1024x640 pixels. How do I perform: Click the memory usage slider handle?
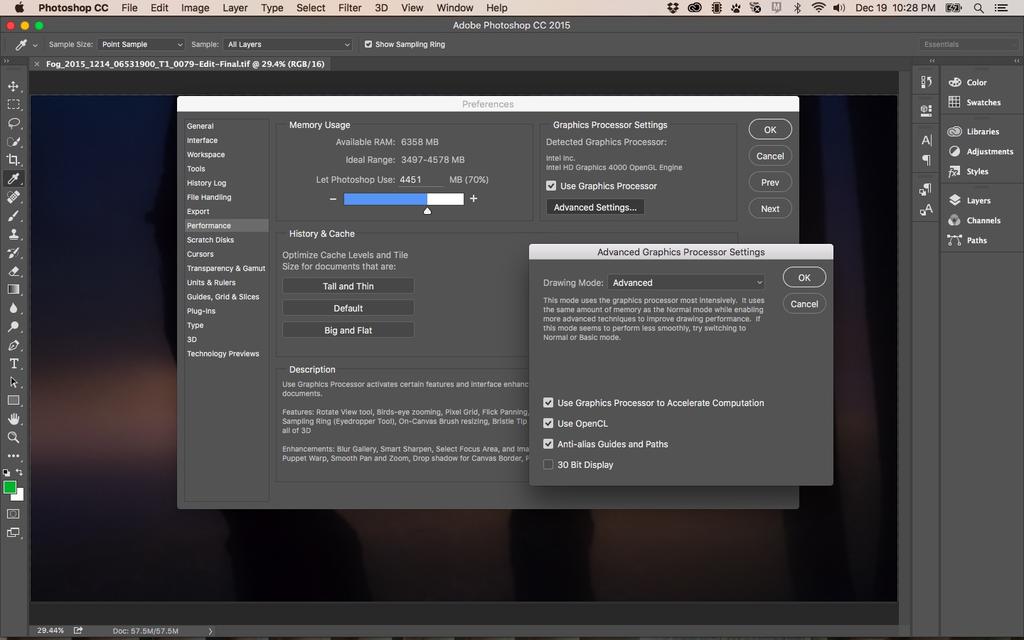(x=428, y=210)
